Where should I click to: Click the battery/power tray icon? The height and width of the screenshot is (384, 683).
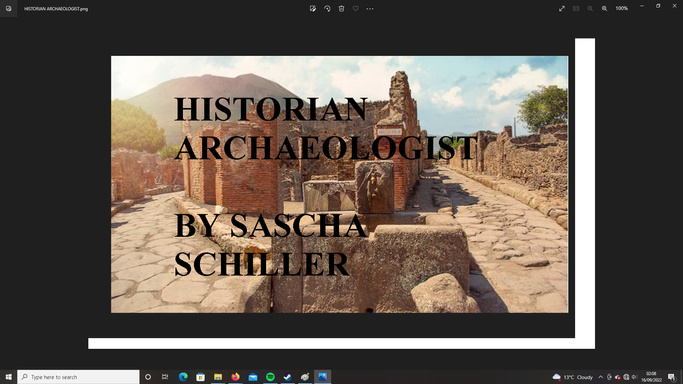609,377
